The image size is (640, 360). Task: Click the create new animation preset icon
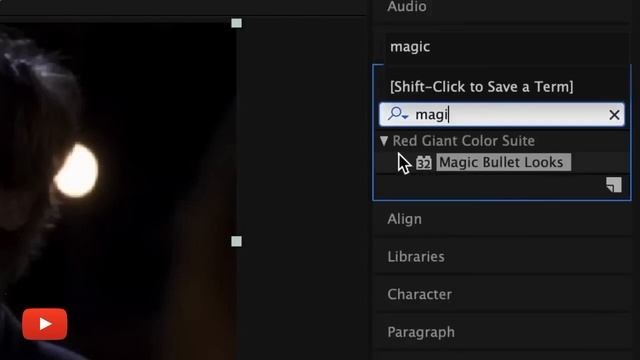point(613,185)
